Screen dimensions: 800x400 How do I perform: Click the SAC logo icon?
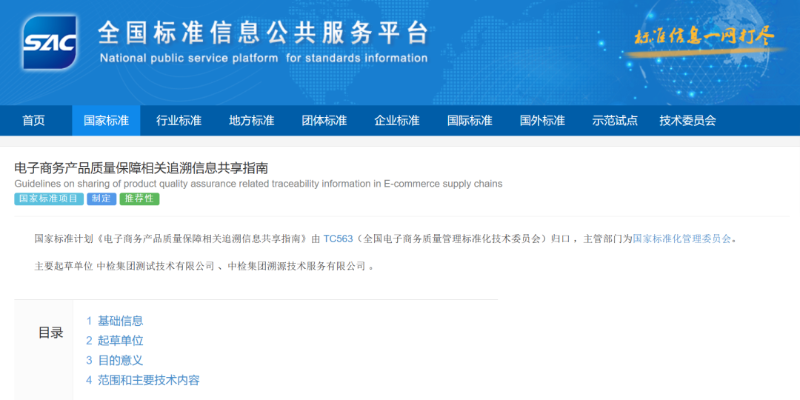click(49, 41)
